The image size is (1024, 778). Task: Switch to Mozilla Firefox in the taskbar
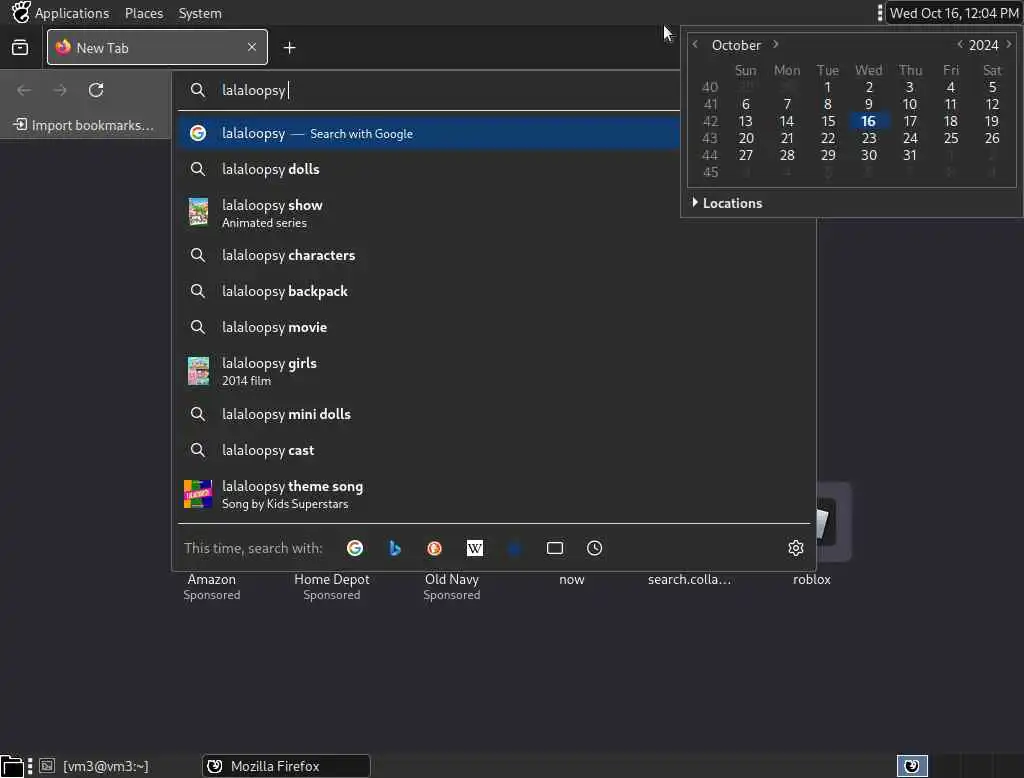pyautogui.click(x=286, y=766)
